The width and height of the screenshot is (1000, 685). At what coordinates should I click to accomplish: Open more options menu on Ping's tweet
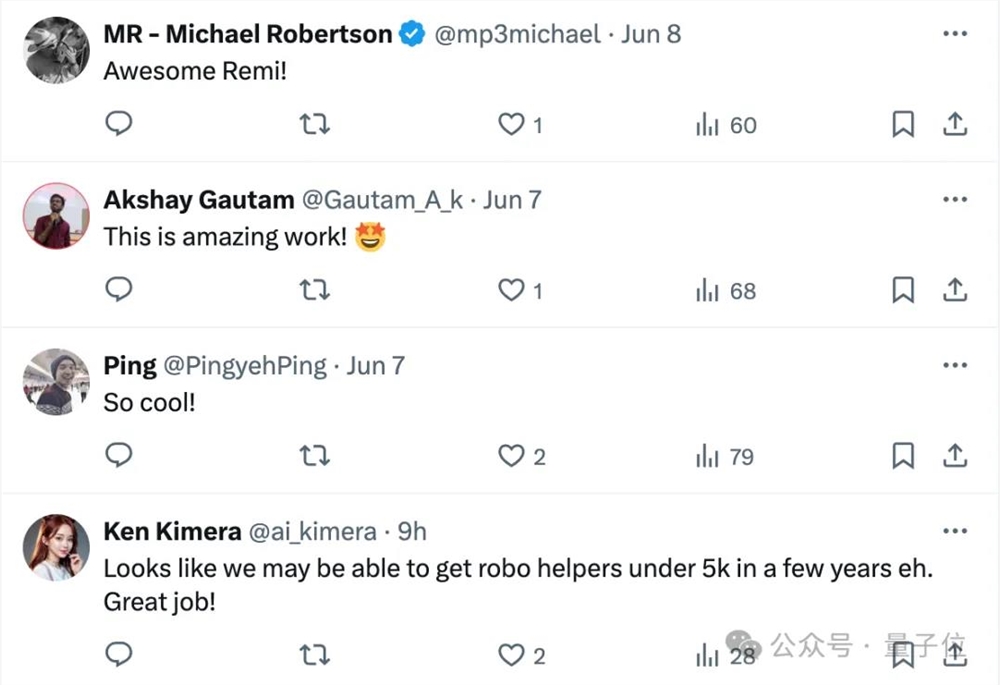(x=955, y=366)
